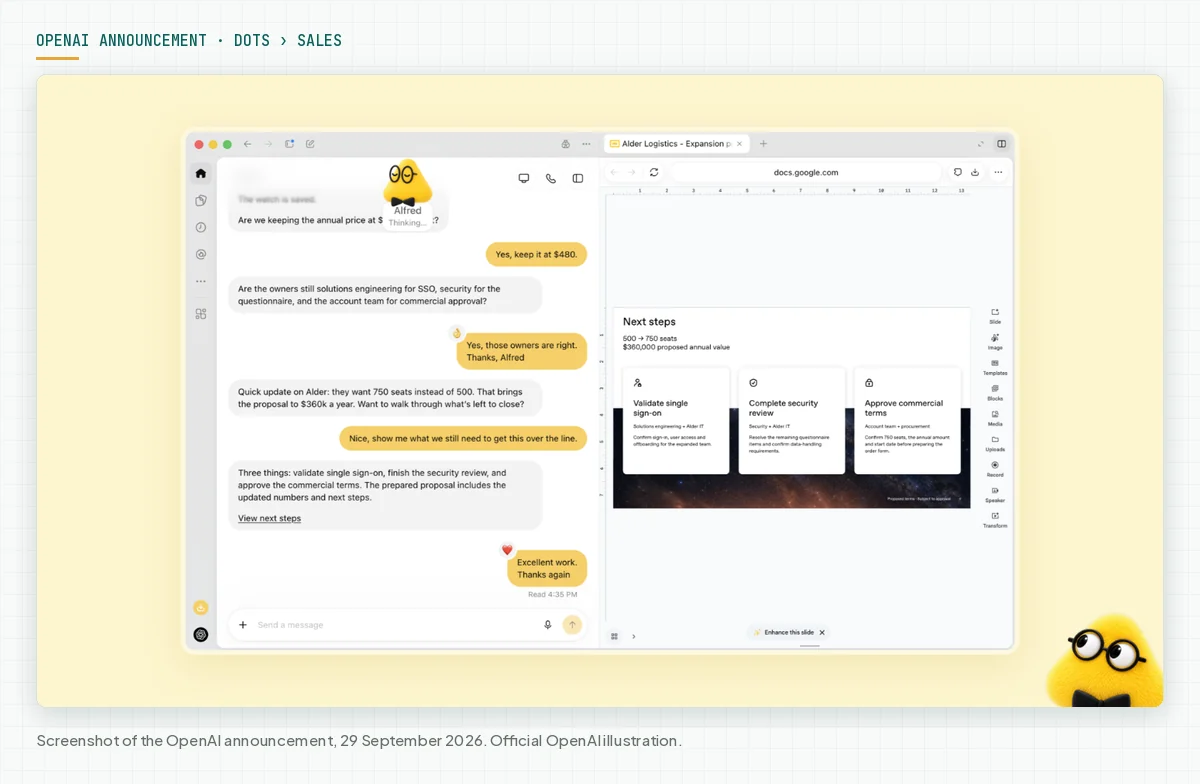Click the '$360,000 proposed annual value' text
1200x784 pixels.
pyautogui.click(x=676, y=347)
